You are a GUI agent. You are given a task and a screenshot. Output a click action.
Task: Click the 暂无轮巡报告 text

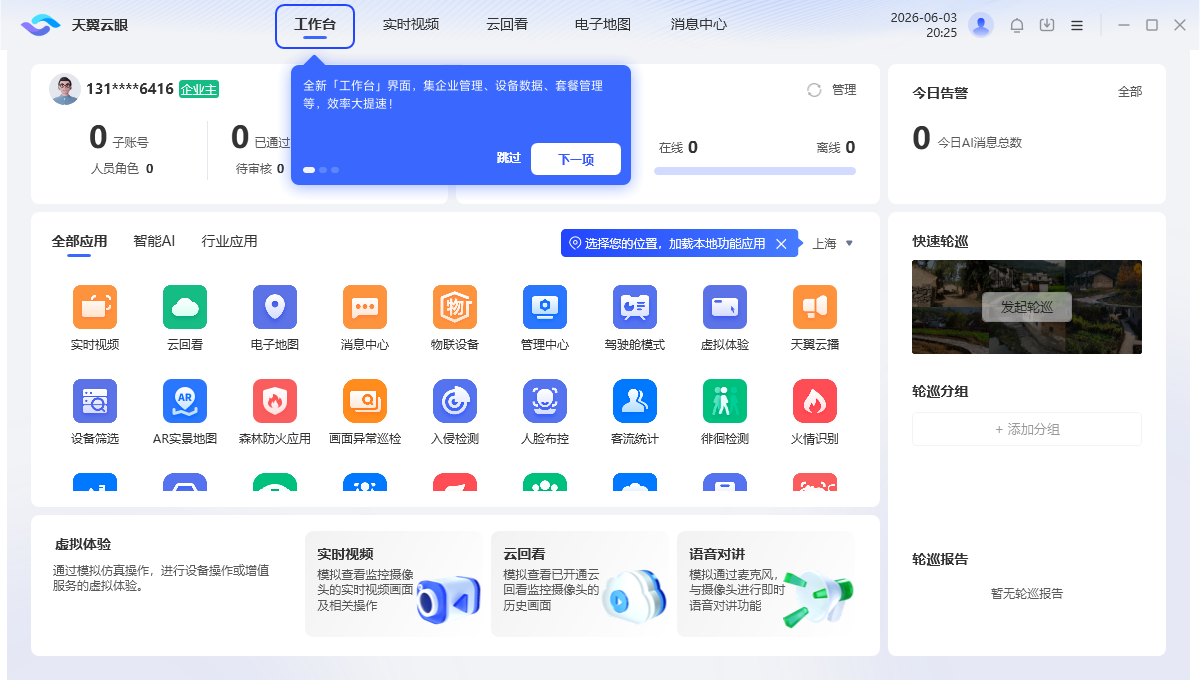(1027, 593)
